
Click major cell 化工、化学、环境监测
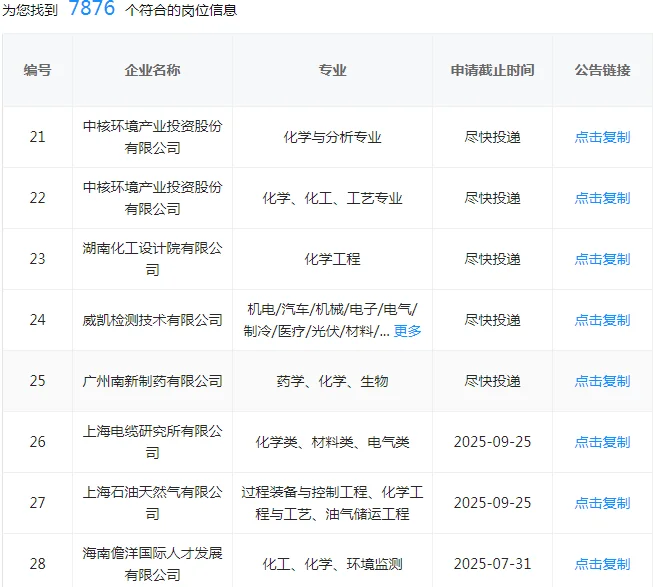332,564
